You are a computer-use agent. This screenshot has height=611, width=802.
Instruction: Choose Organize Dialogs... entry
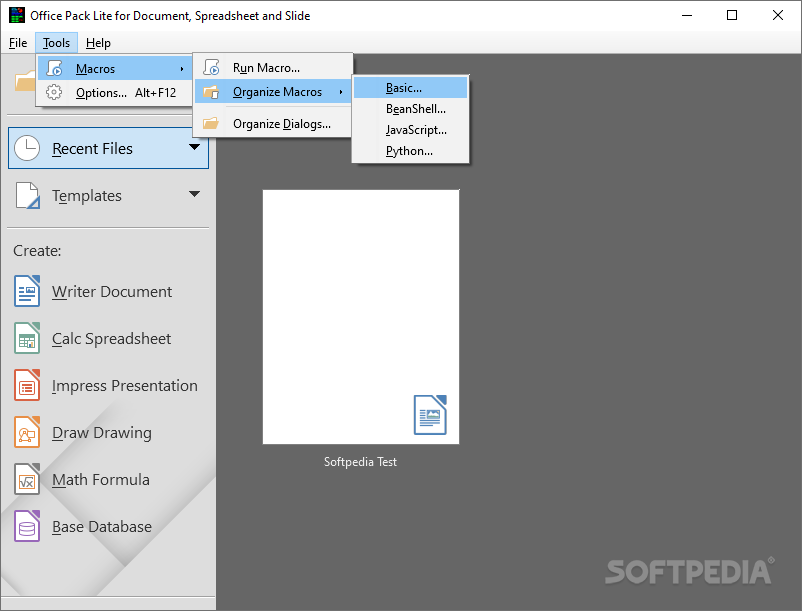coord(272,124)
